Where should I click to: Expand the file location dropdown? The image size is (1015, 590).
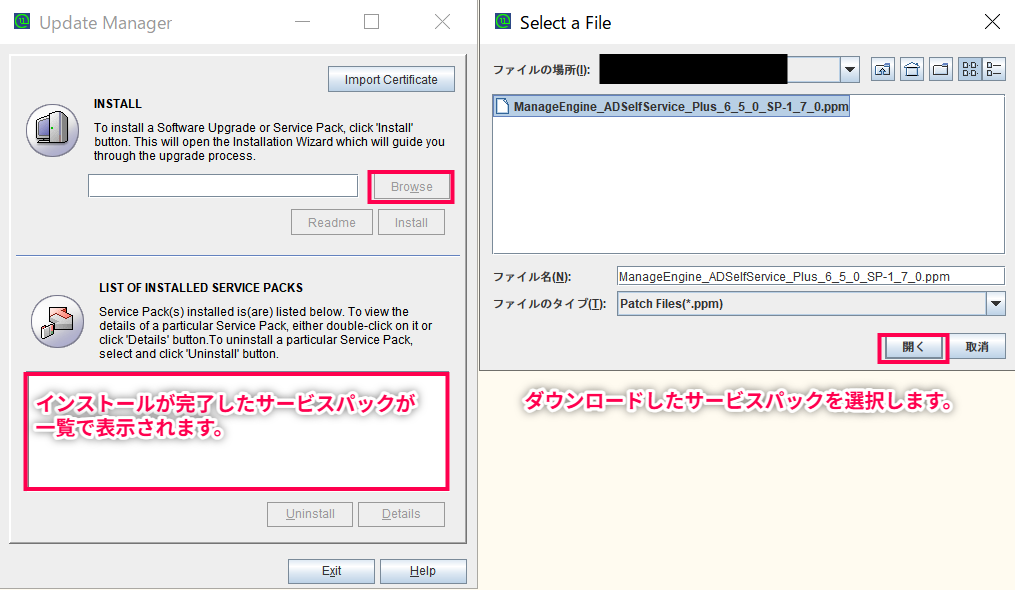point(849,69)
